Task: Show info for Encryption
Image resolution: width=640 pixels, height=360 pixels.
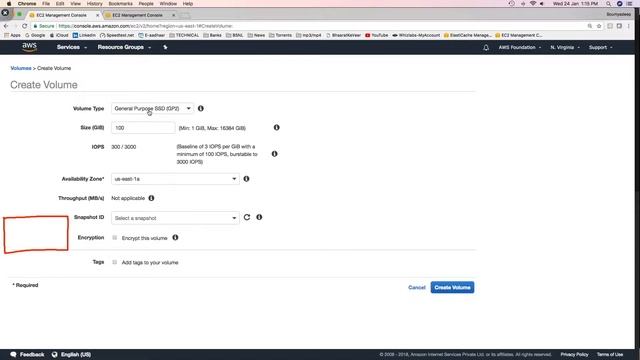Action: pos(176,238)
